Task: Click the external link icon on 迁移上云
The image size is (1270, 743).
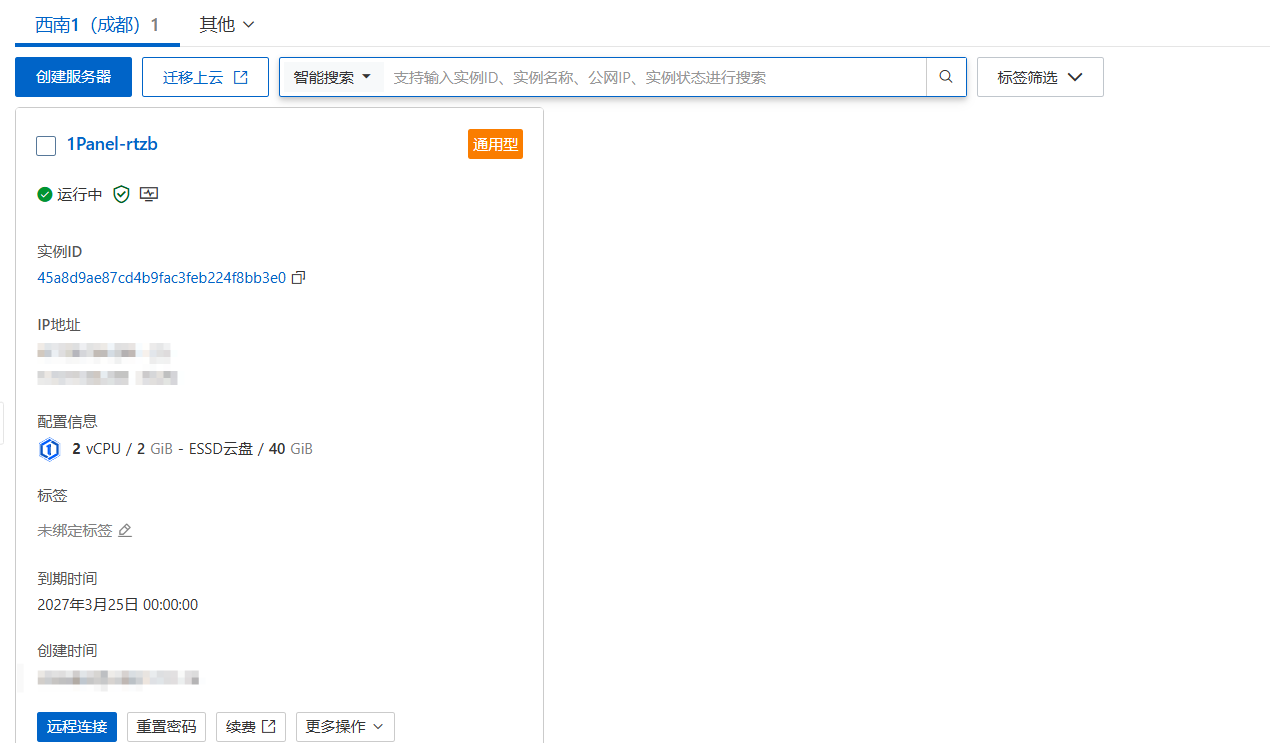Action: point(241,77)
